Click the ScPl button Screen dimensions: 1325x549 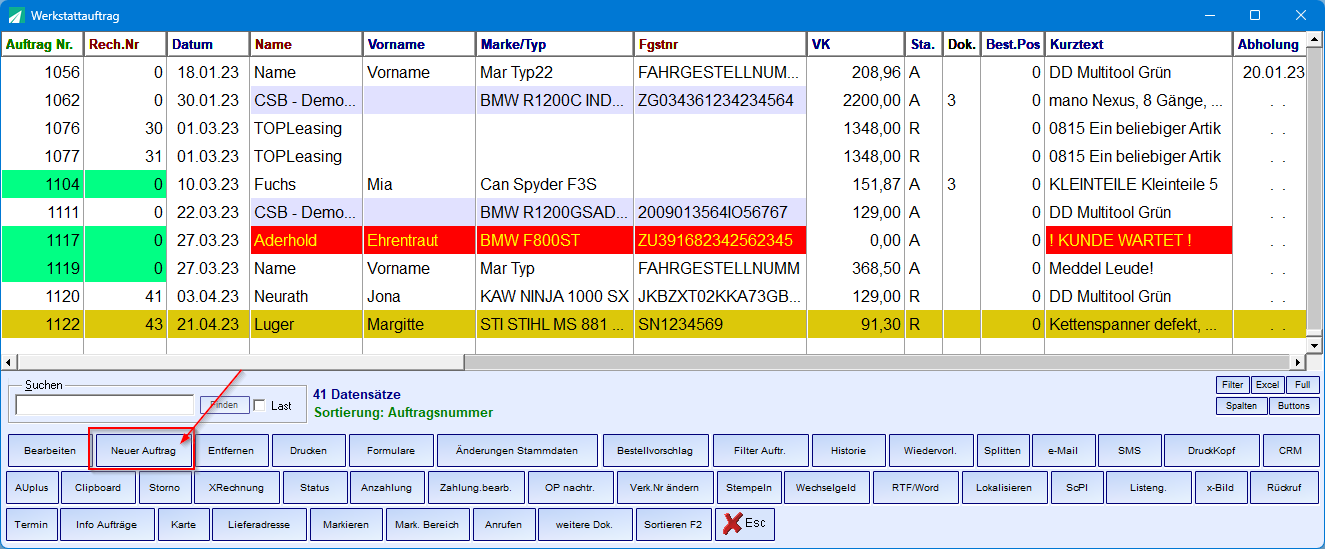[1076, 488]
